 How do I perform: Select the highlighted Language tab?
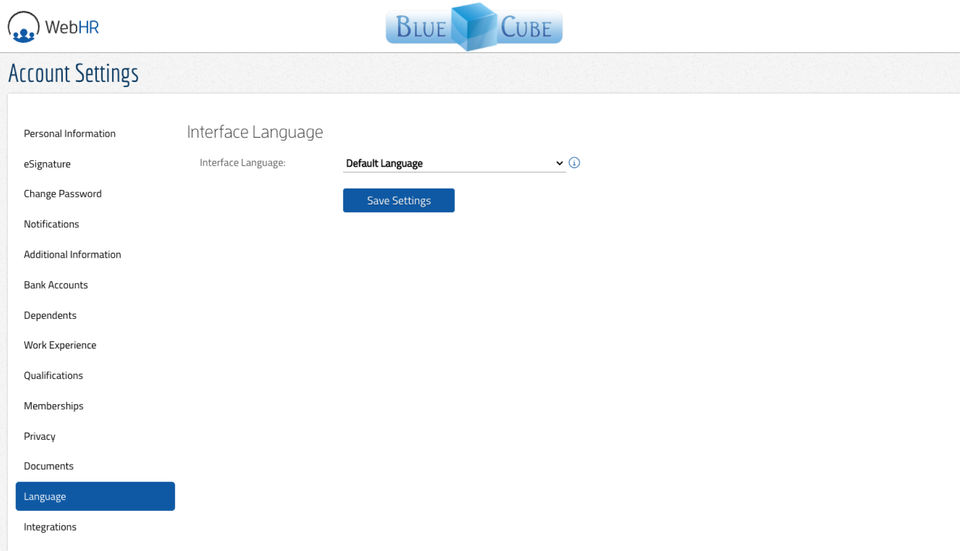96,497
